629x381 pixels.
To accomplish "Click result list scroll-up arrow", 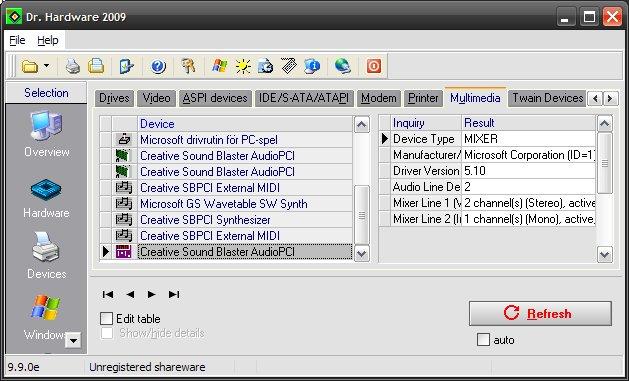I will [605, 124].
